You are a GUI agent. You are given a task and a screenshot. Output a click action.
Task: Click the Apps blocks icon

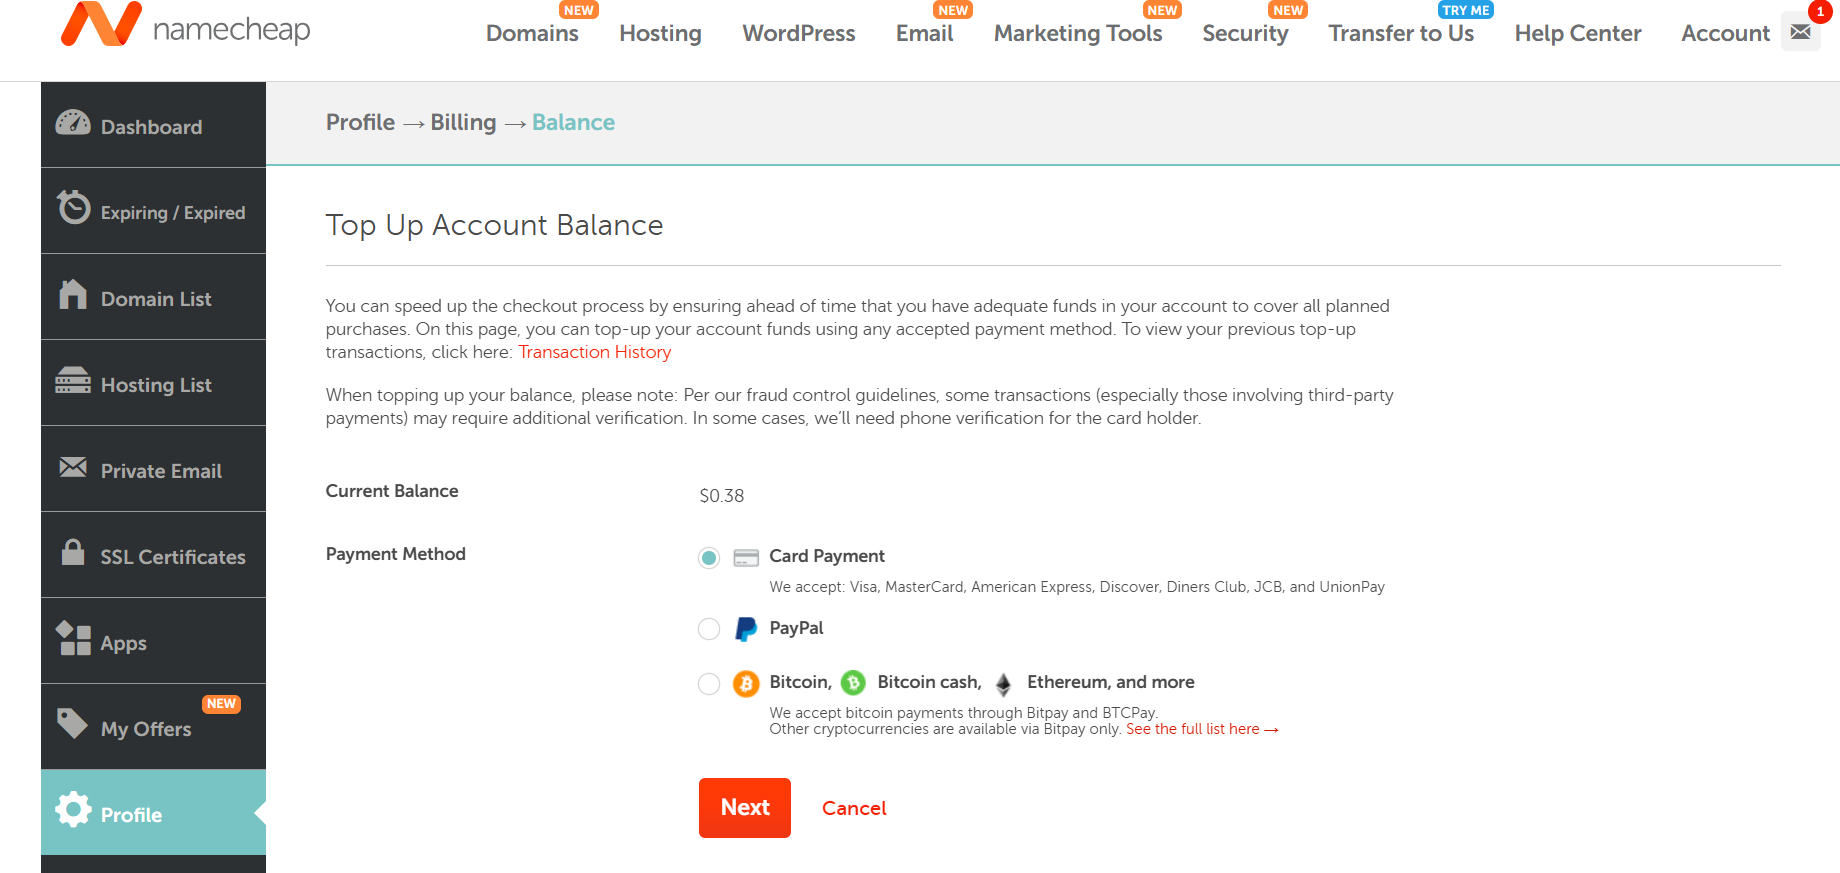[x=73, y=638]
